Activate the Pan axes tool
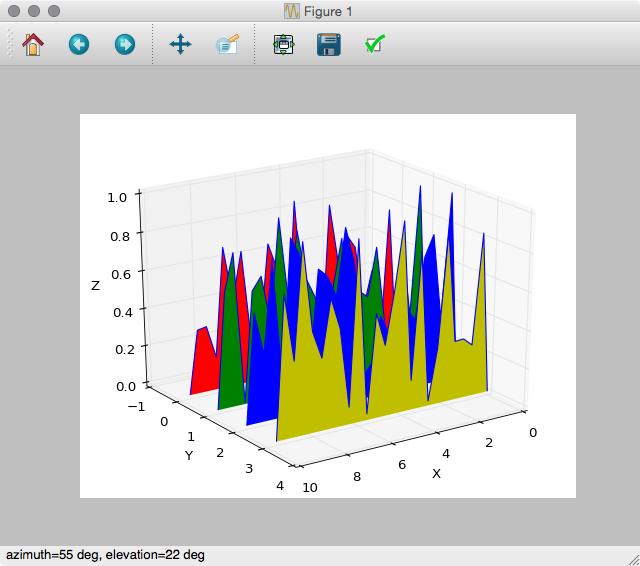Screen dimensions: 640x566 point(180,44)
